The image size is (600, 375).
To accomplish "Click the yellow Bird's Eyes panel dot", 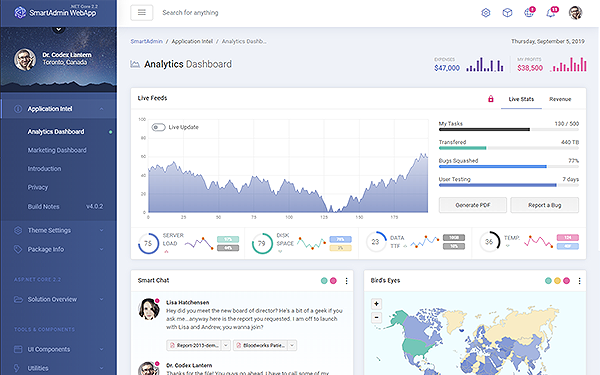I will click(x=557, y=281).
